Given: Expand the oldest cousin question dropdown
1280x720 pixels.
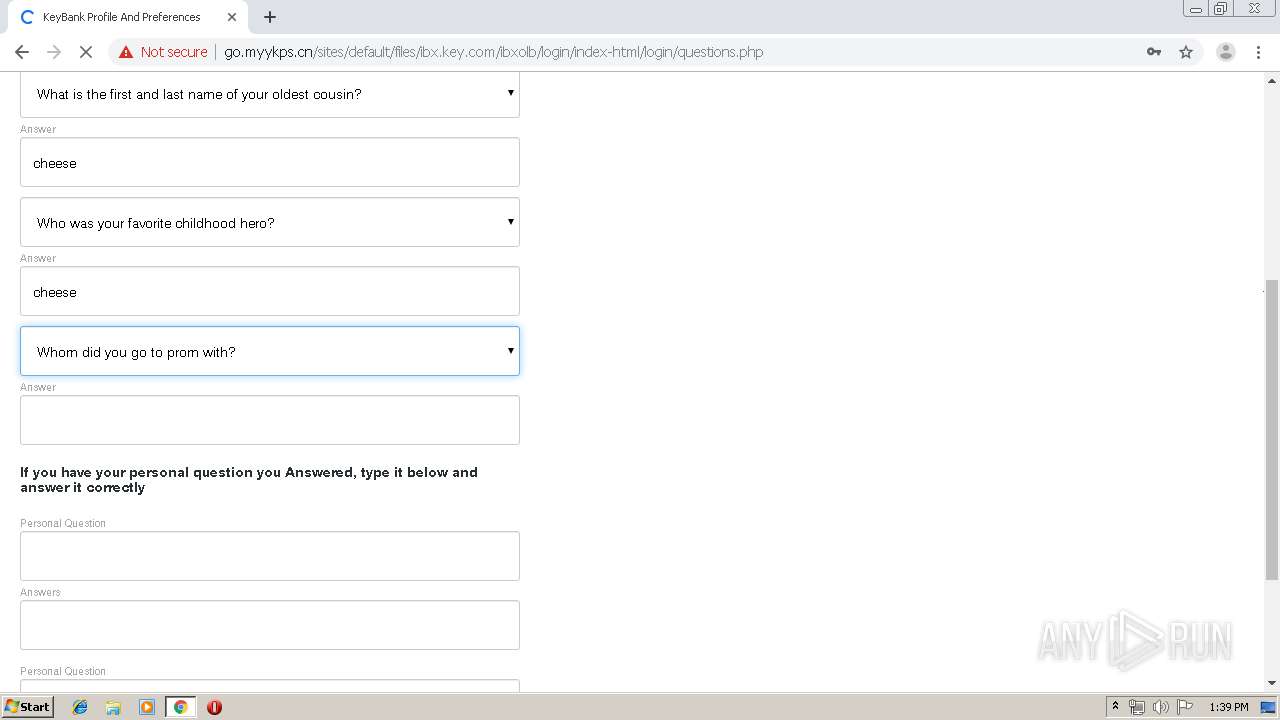Looking at the screenshot, I should click(x=270, y=94).
